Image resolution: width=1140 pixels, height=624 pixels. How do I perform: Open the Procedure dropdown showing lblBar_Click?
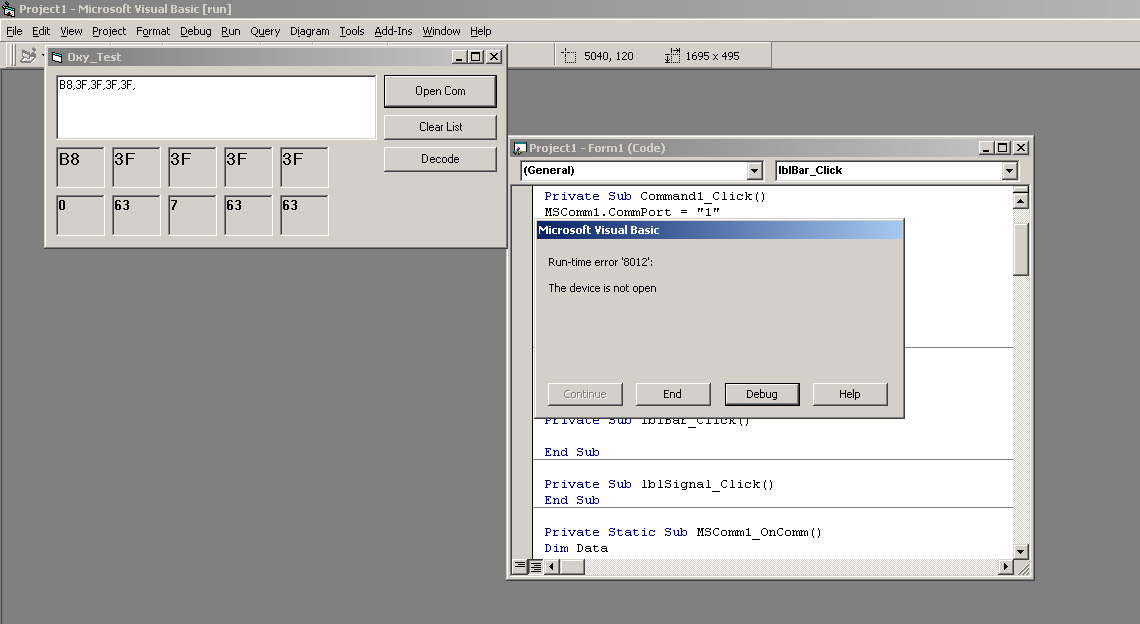click(1009, 170)
